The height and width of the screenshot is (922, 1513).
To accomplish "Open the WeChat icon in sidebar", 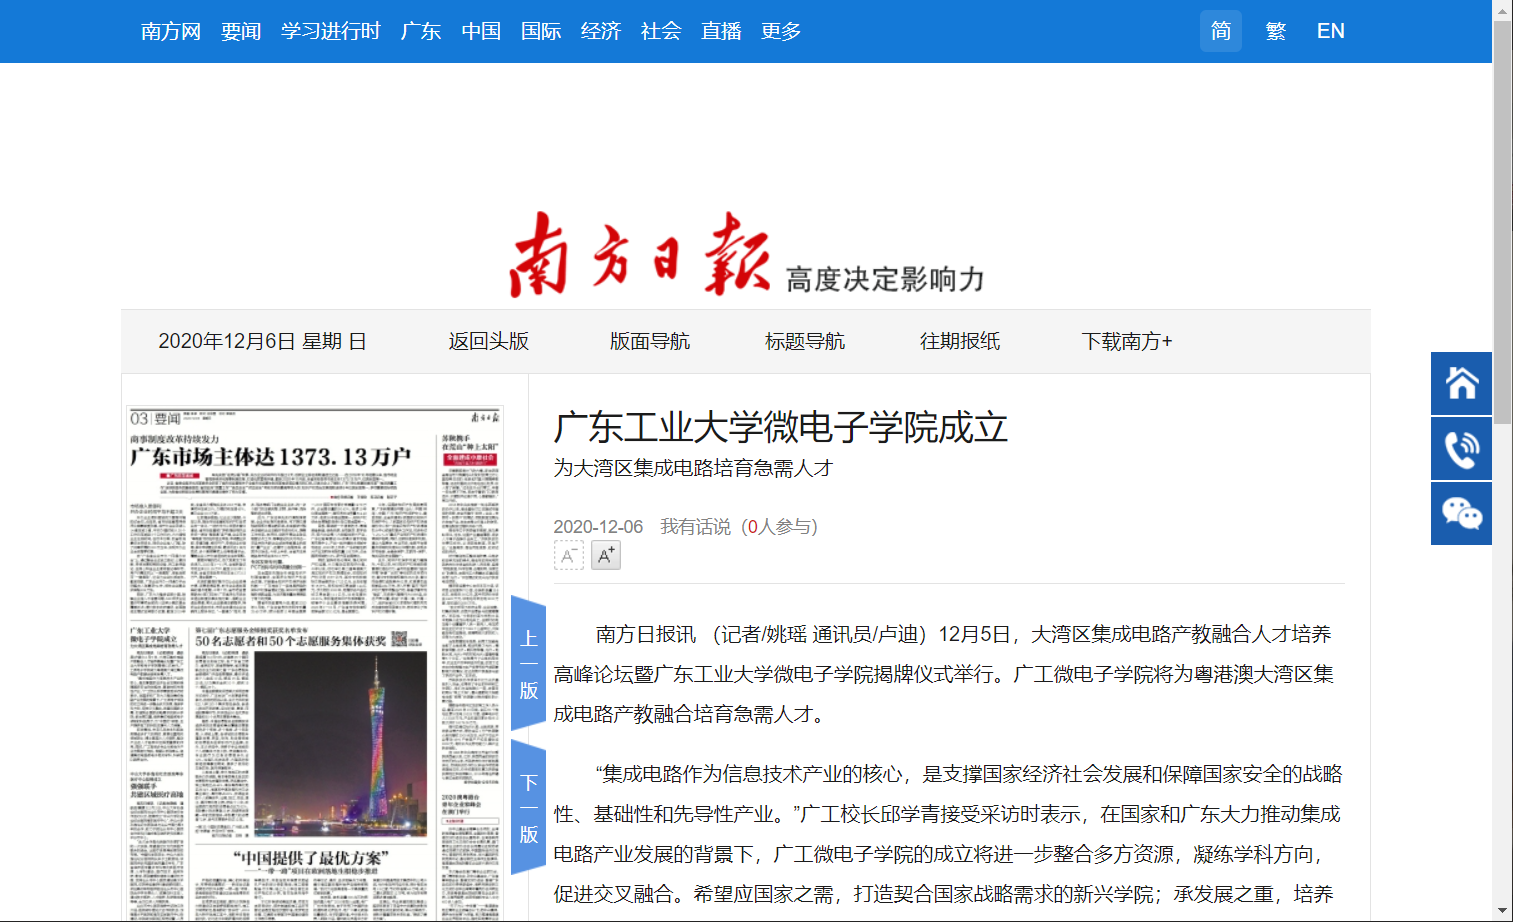I will click(x=1461, y=514).
